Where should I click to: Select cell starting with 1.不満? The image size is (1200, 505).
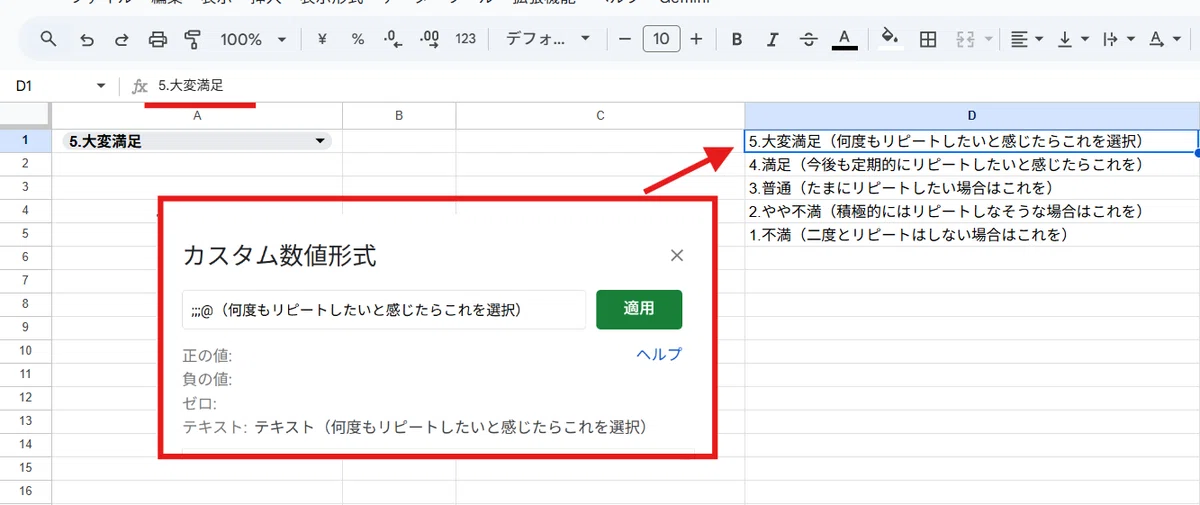tap(972, 235)
